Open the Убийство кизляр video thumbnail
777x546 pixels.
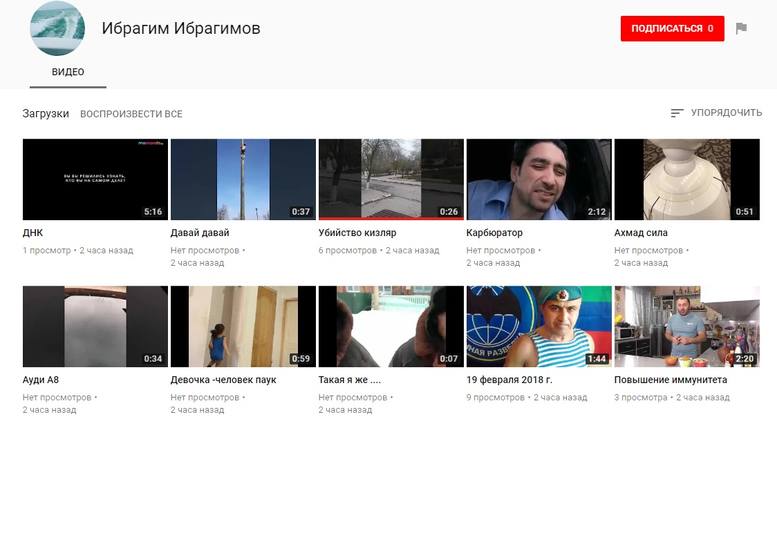pyautogui.click(x=391, y=179)
